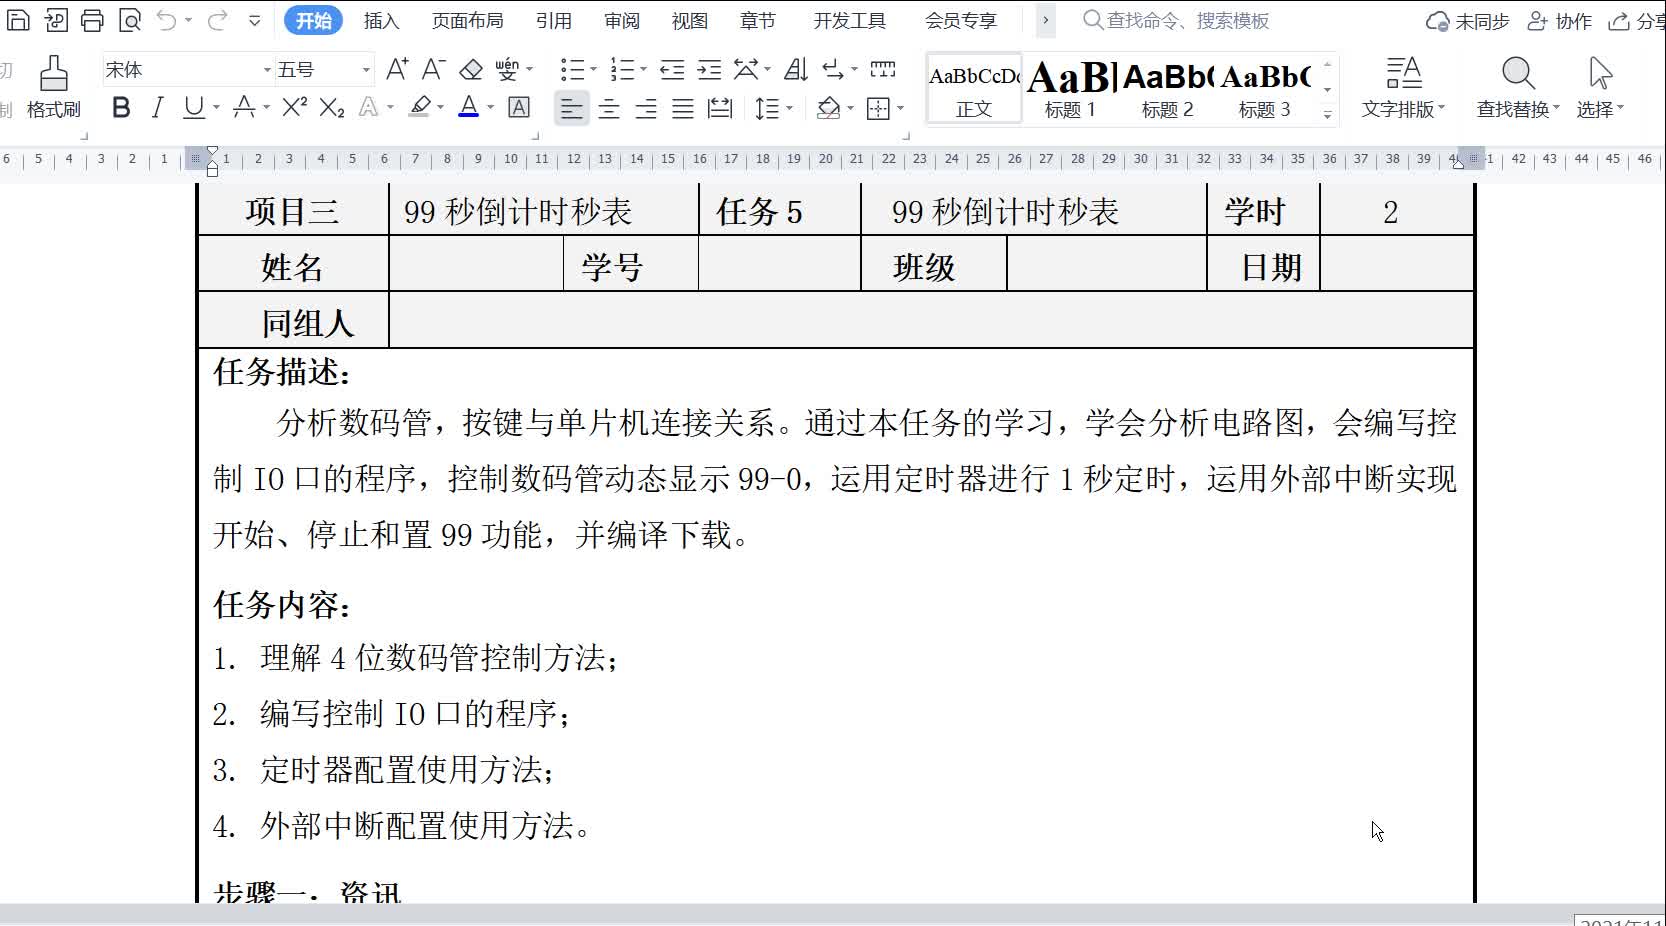Click the show paragraph marks icon

click(x=833, y=69)
